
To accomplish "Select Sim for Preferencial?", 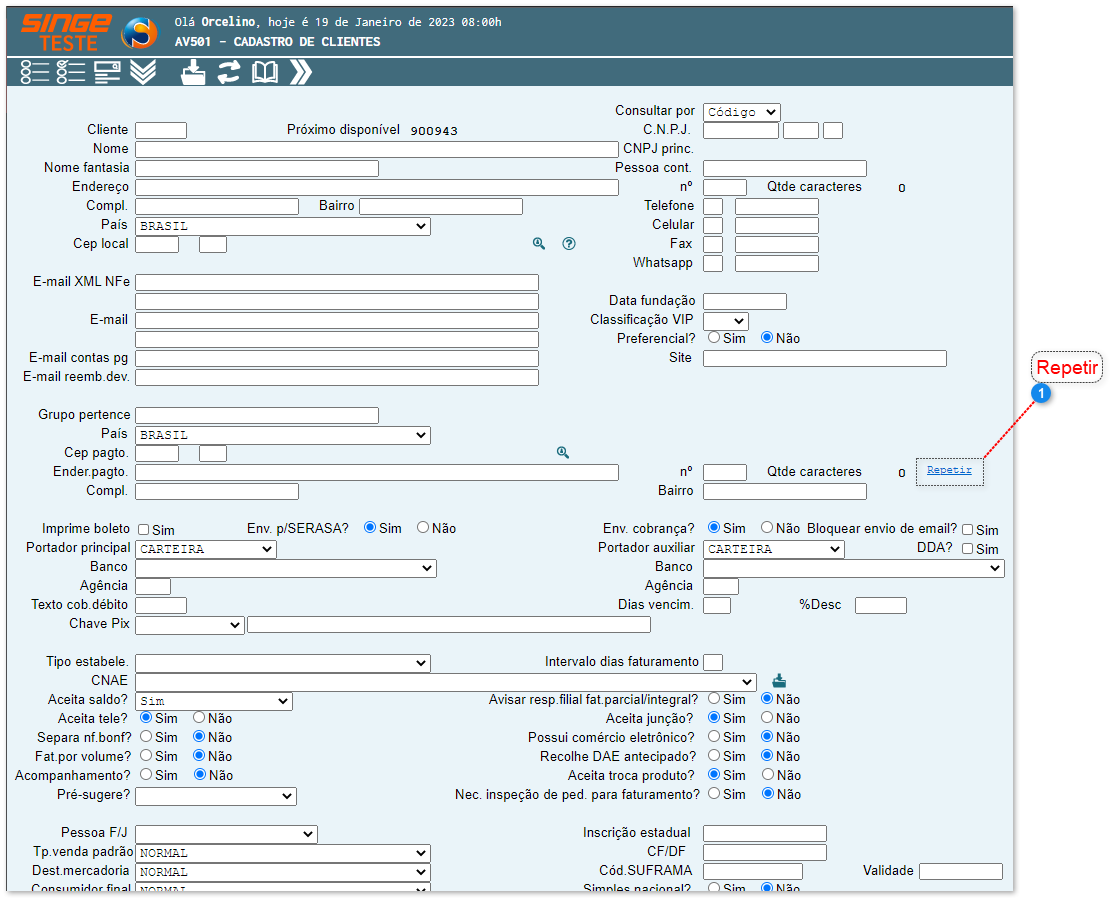I will 714,338.
